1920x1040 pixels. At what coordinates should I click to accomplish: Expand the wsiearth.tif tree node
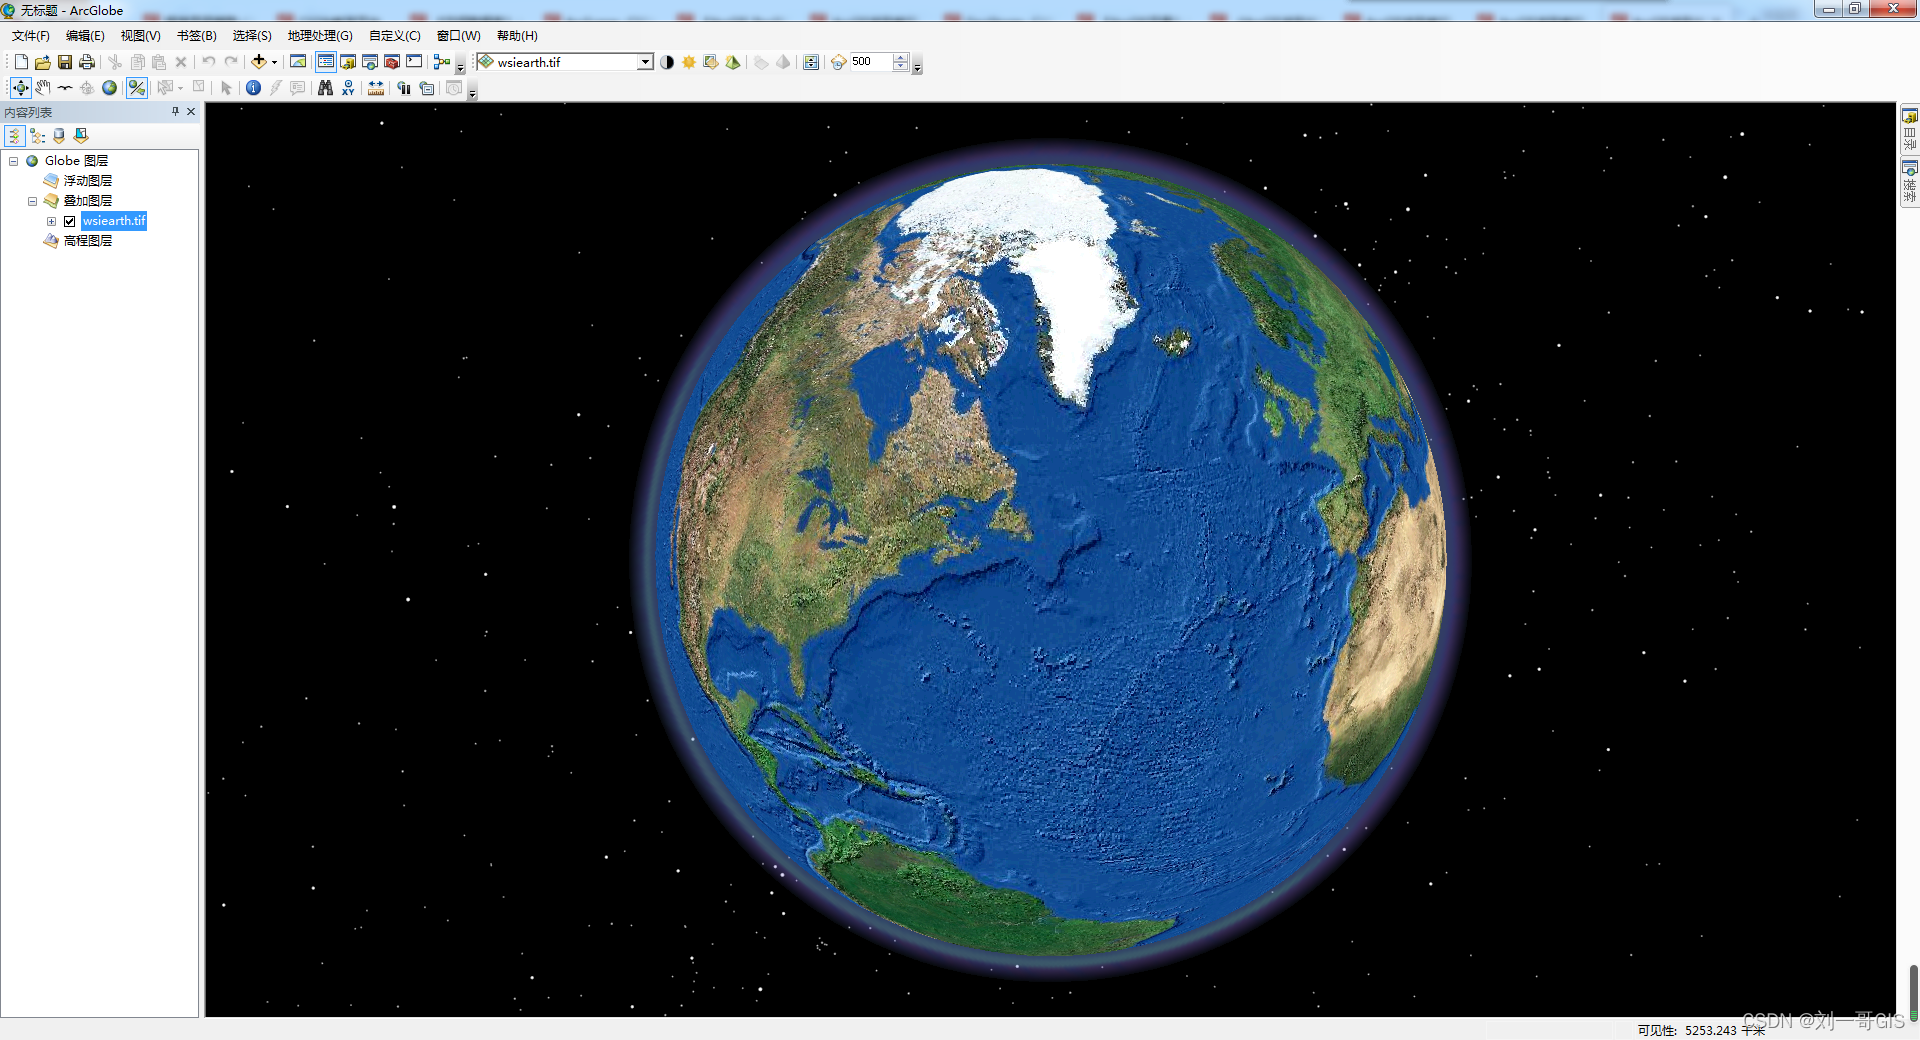pyautogui.click(x=52, y=221)
